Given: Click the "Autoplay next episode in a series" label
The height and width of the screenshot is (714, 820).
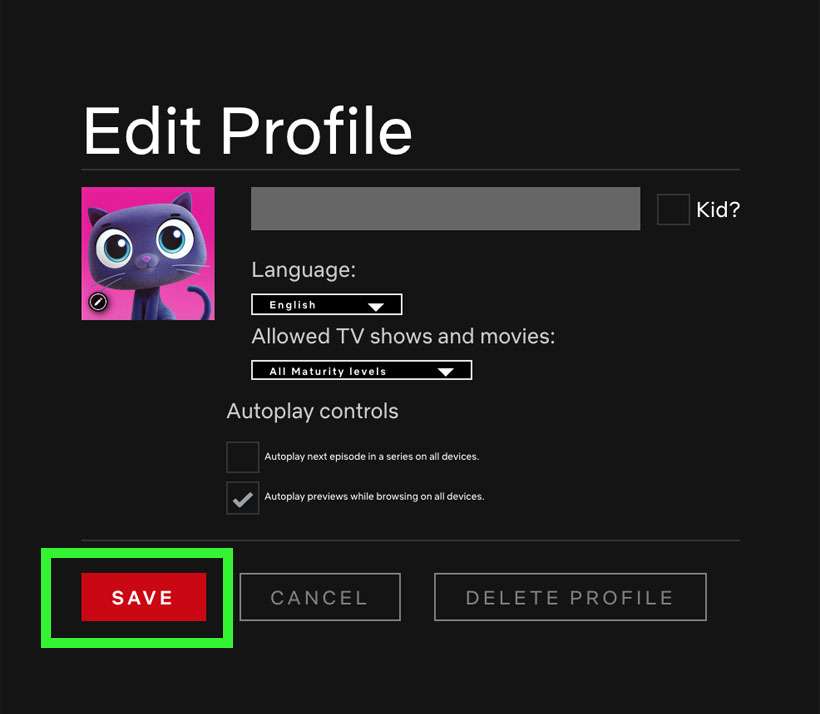Looking at the screenshot, I should click(371, 457).
